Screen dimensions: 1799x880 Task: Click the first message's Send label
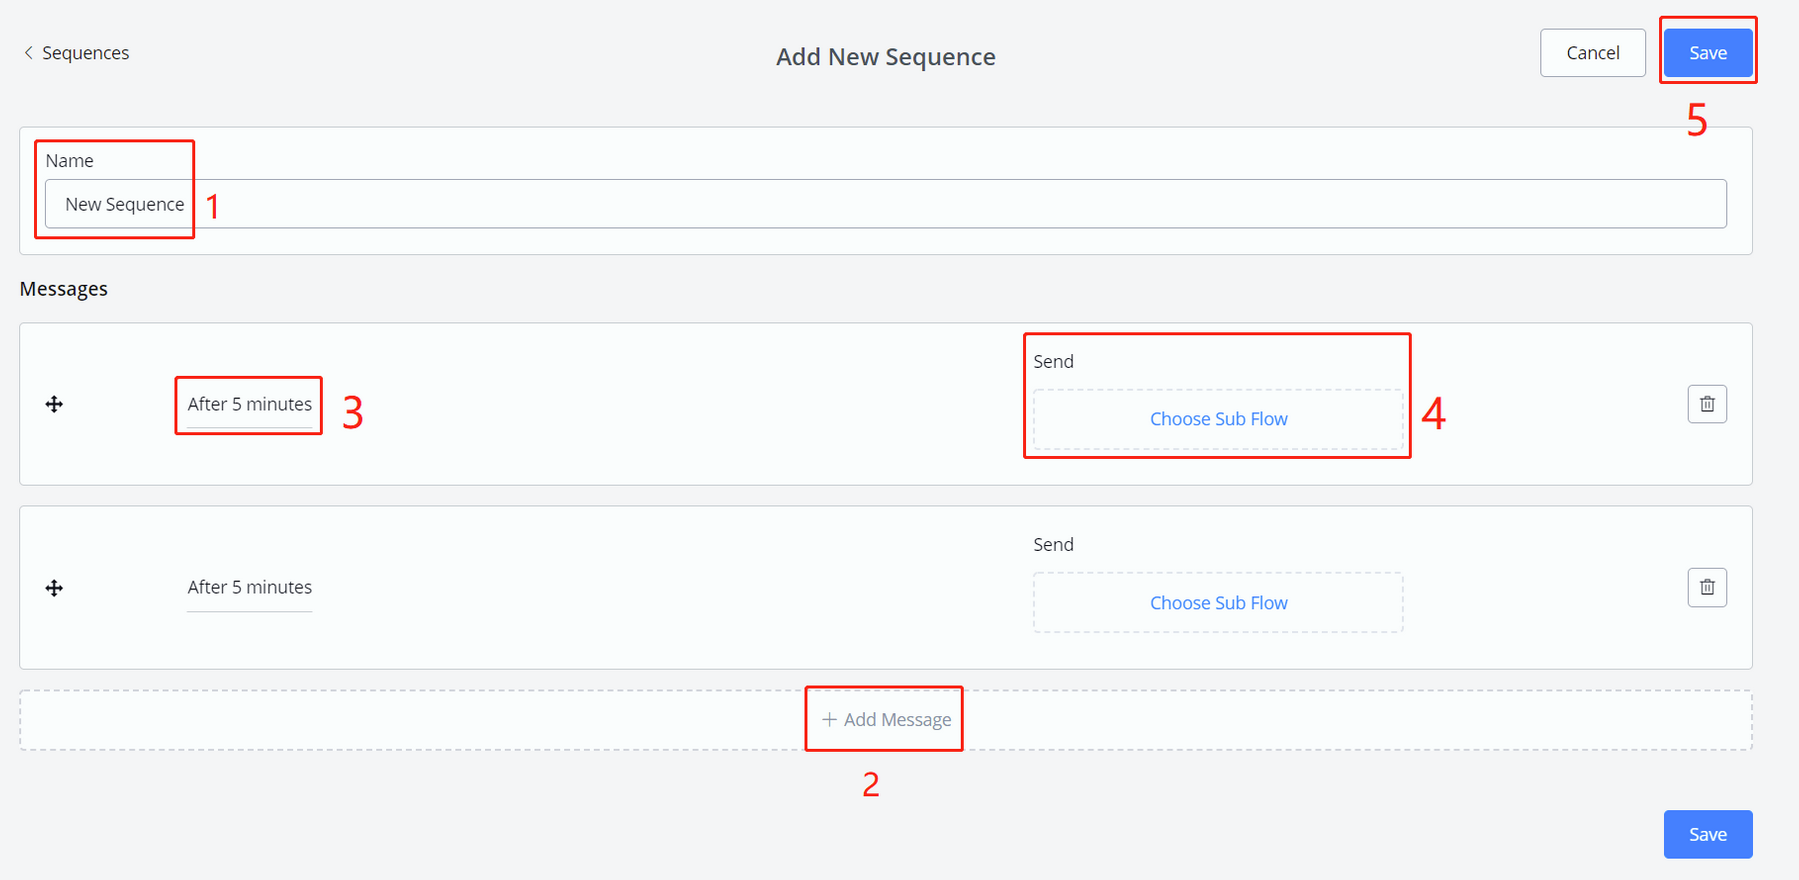click(x=1053, y=361)
